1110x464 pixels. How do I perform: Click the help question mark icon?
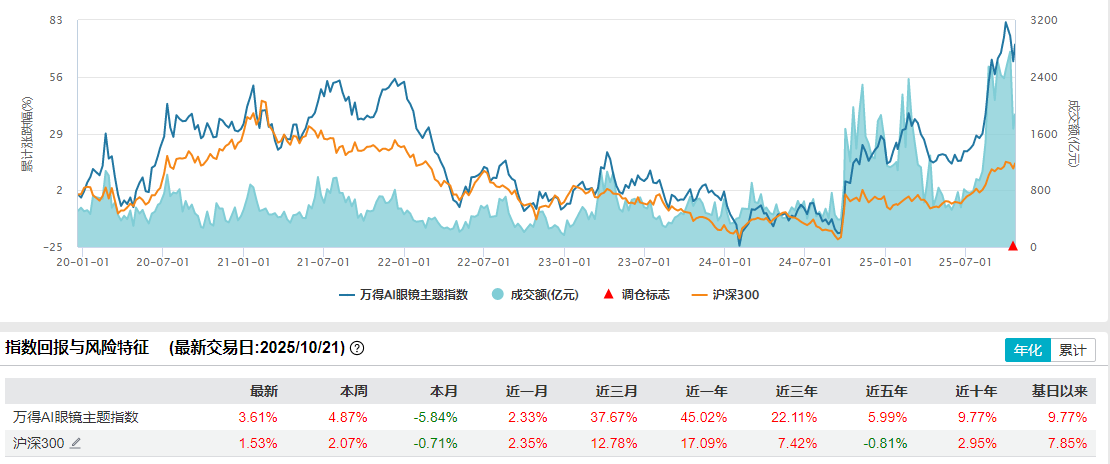pyautogui.click(x=357, y=349)
